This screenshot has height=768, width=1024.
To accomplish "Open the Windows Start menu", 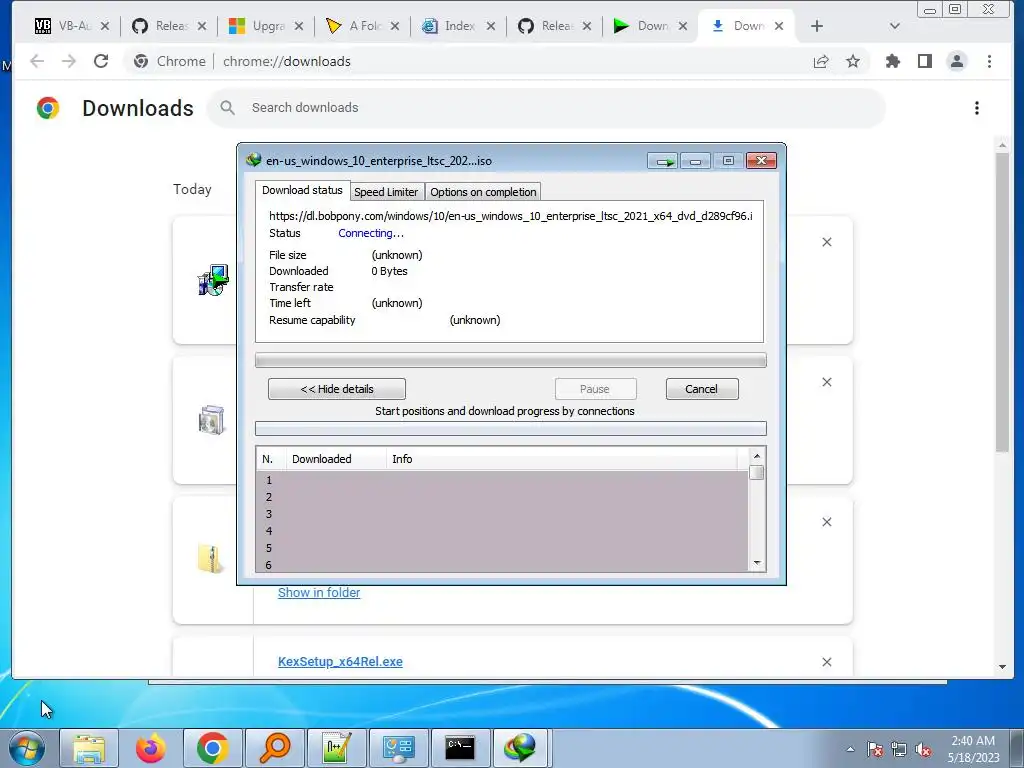I will tap(26, 748).
